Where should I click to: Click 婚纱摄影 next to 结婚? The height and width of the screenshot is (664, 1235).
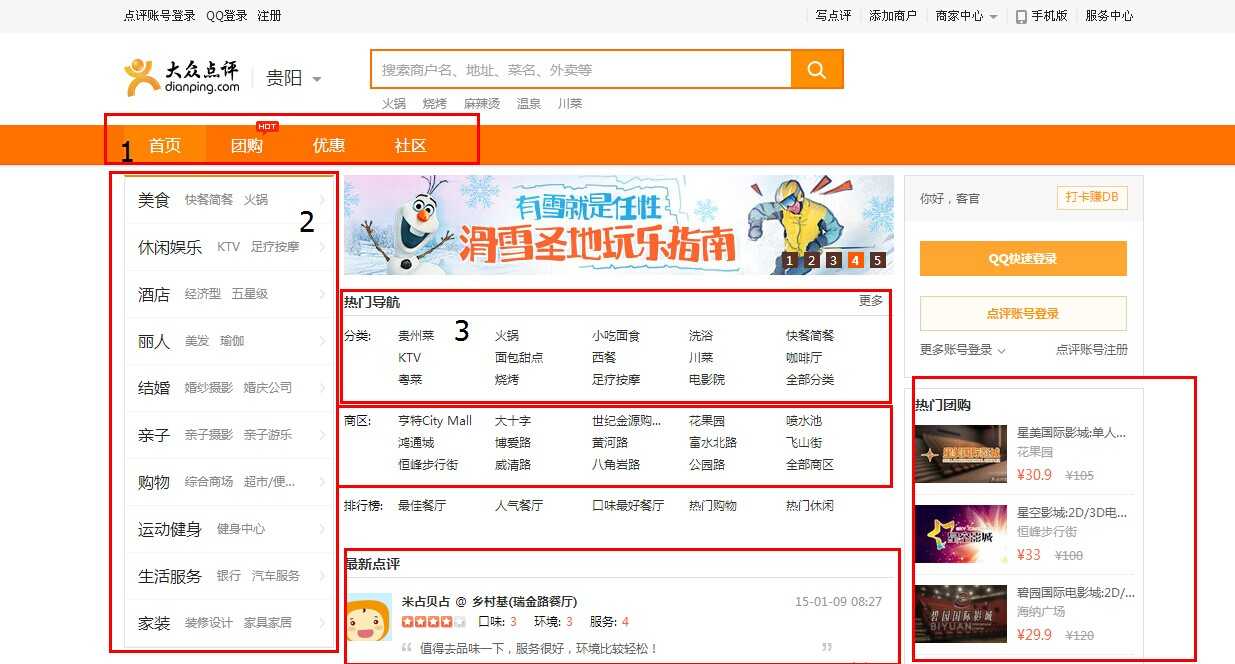tap(209, 388)
